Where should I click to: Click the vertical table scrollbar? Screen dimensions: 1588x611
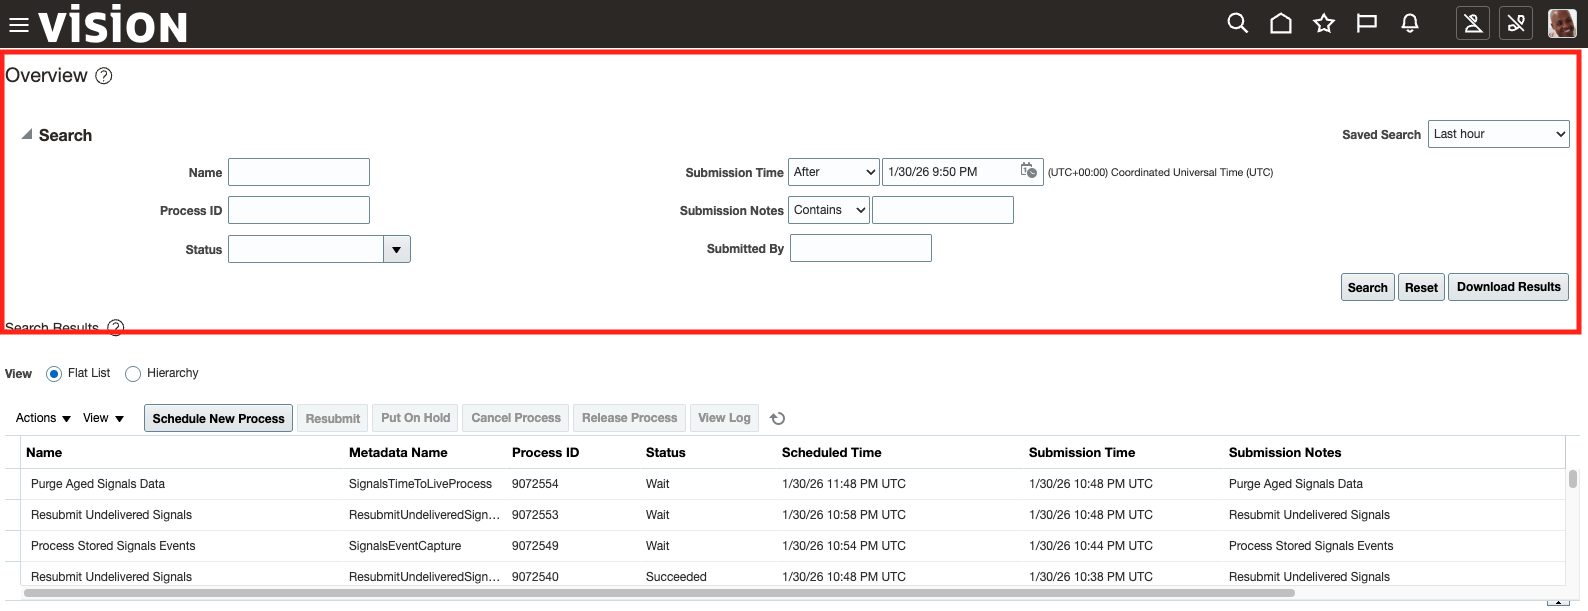[x=1573, y=478]
